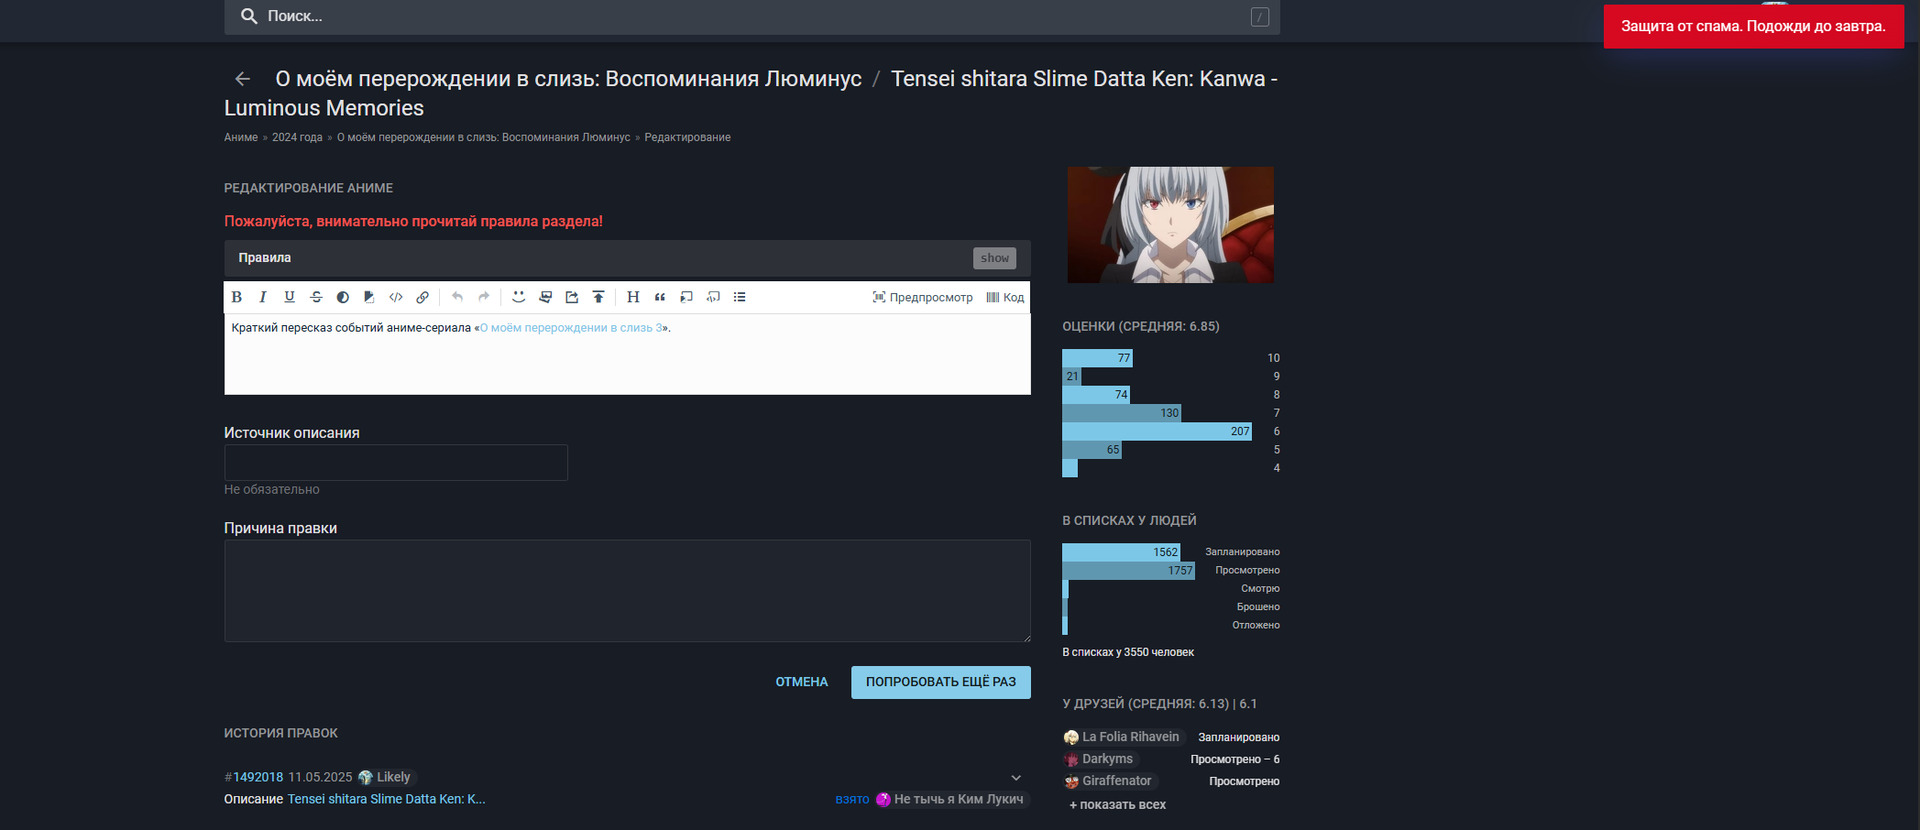Screen dimensions: 1920x830
Task: Insert a bulleted list
Action: (740, 297)
